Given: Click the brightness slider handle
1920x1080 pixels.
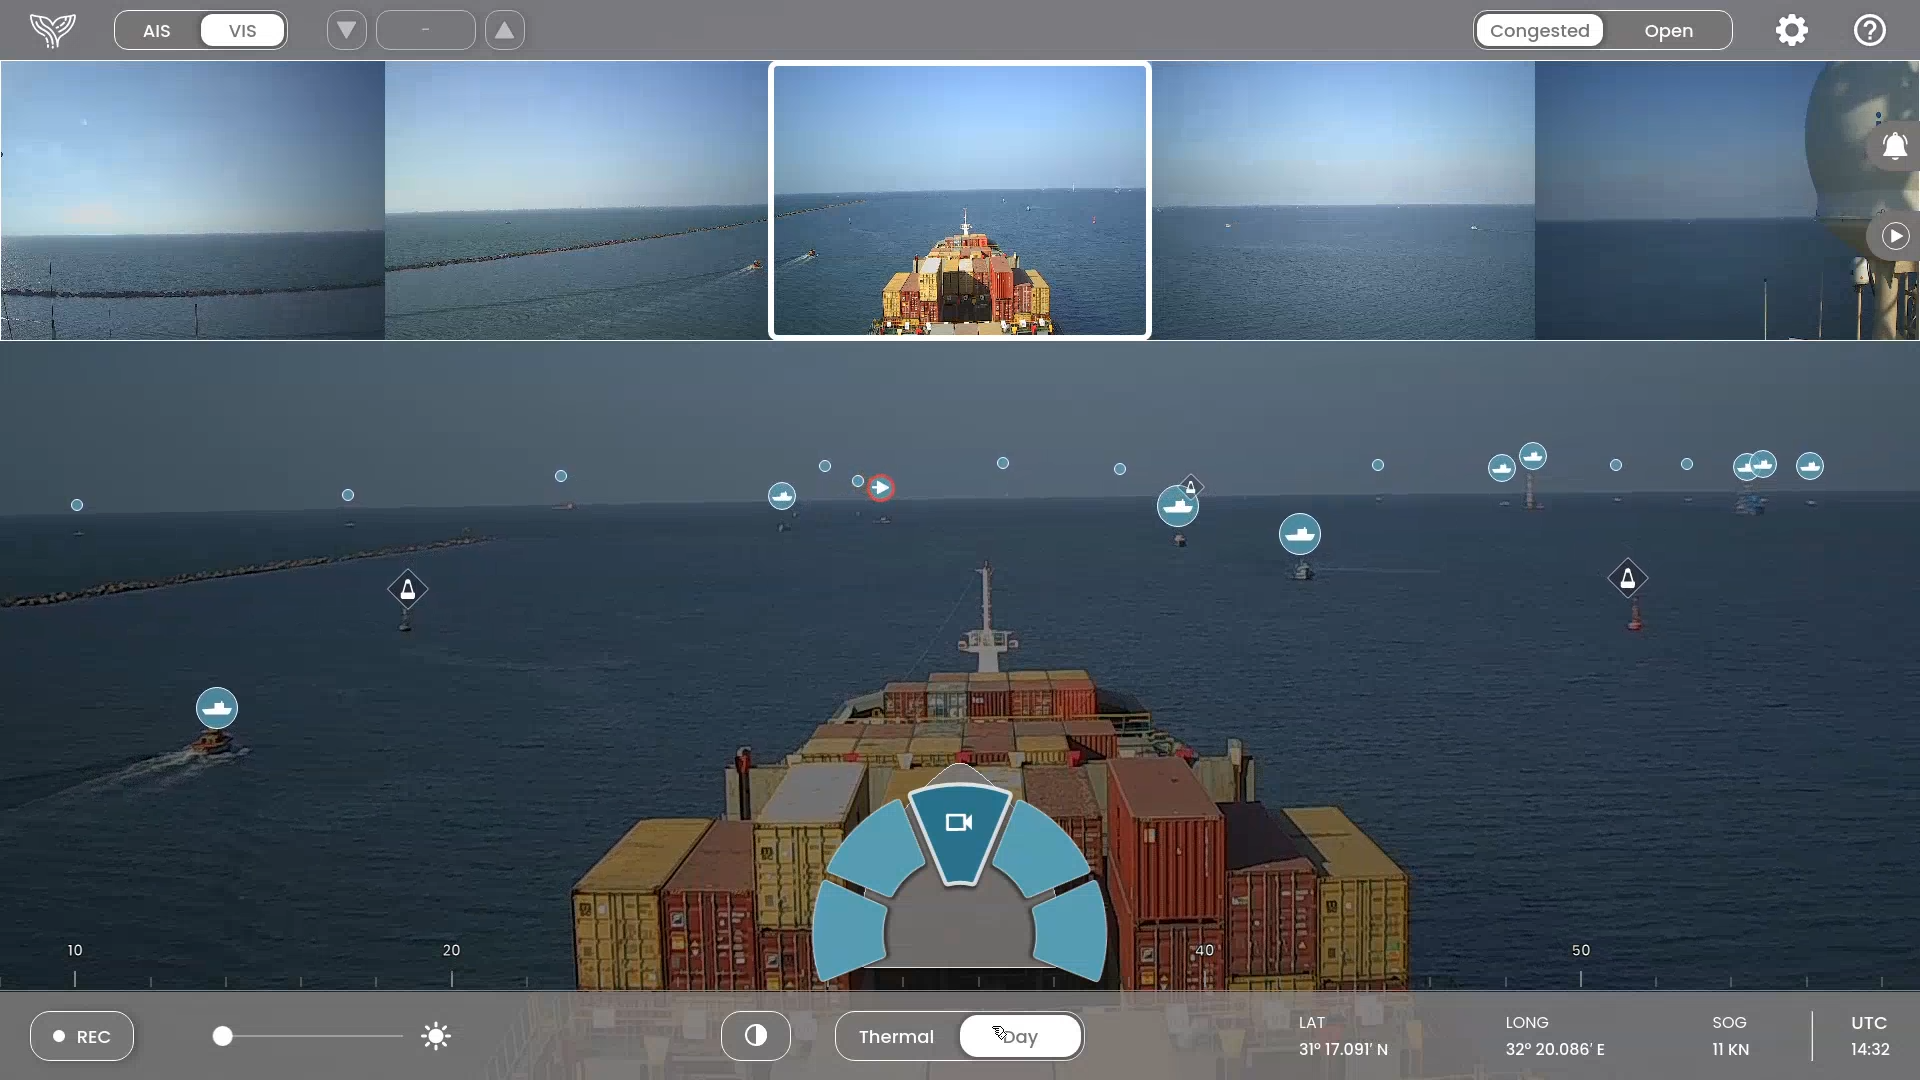Looking at the screenshot, I should pos(223,1036).
